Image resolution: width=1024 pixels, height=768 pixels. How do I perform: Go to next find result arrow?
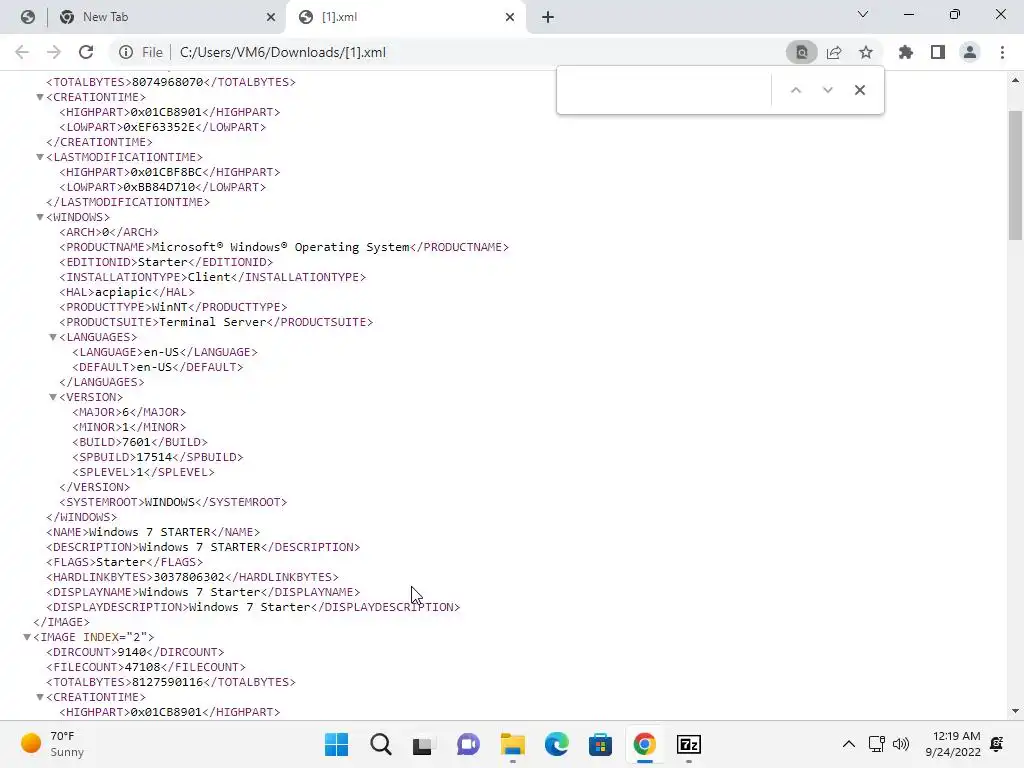click(x=827, y=90)
